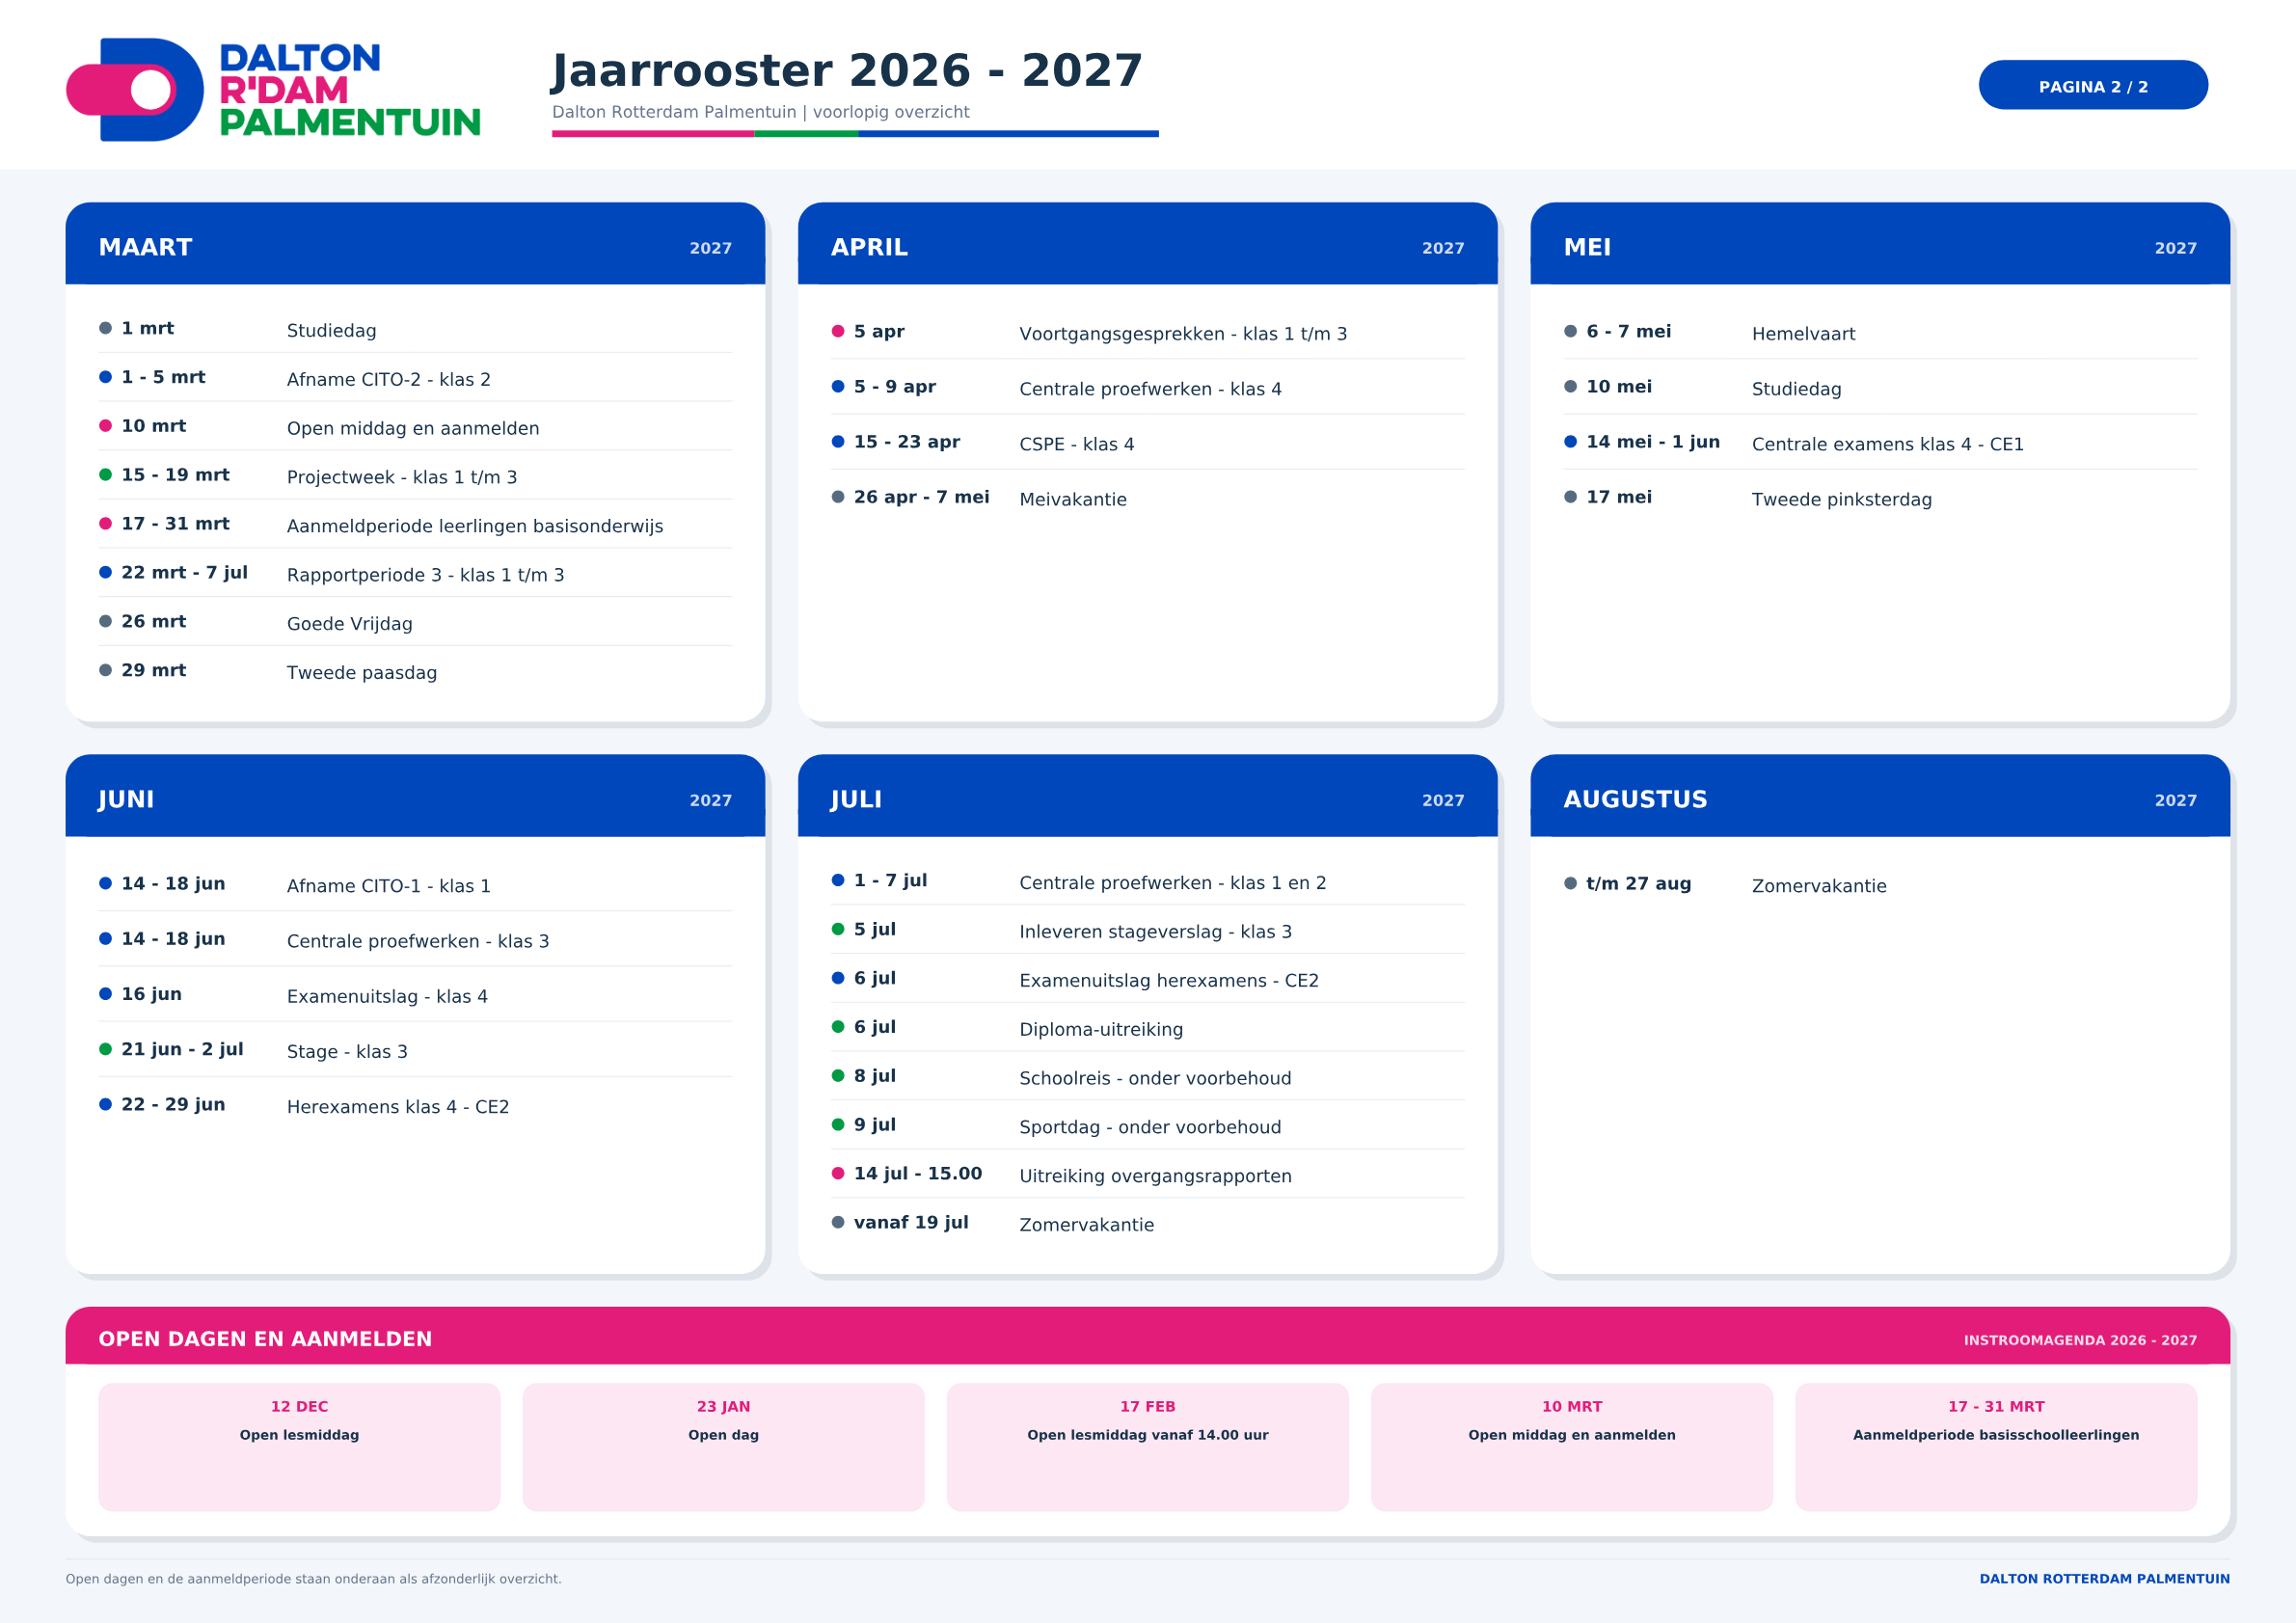This screenshot has width=2296, height=1623.
Task: Select the text Tweede paasdag
Action: pyautogui.click(x=362, y=673)
